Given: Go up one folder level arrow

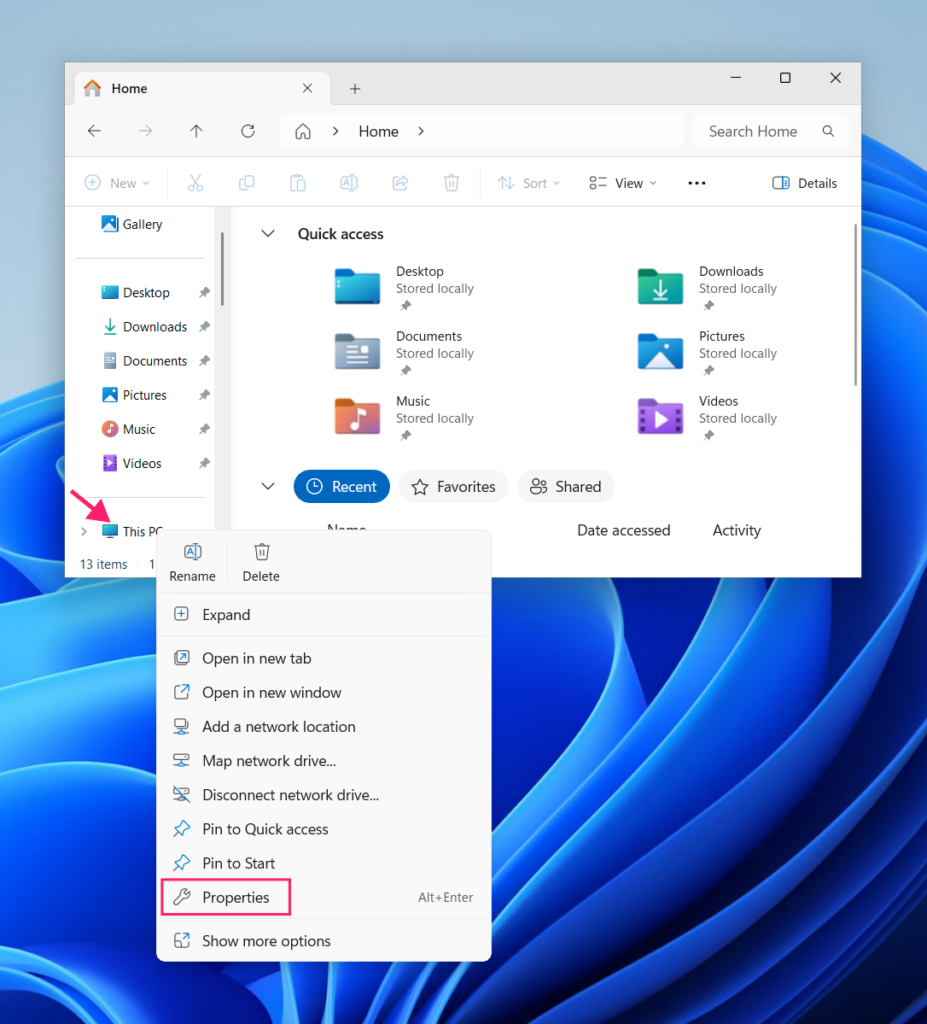Looking at the screenshot, I should (x=197, y=131).
